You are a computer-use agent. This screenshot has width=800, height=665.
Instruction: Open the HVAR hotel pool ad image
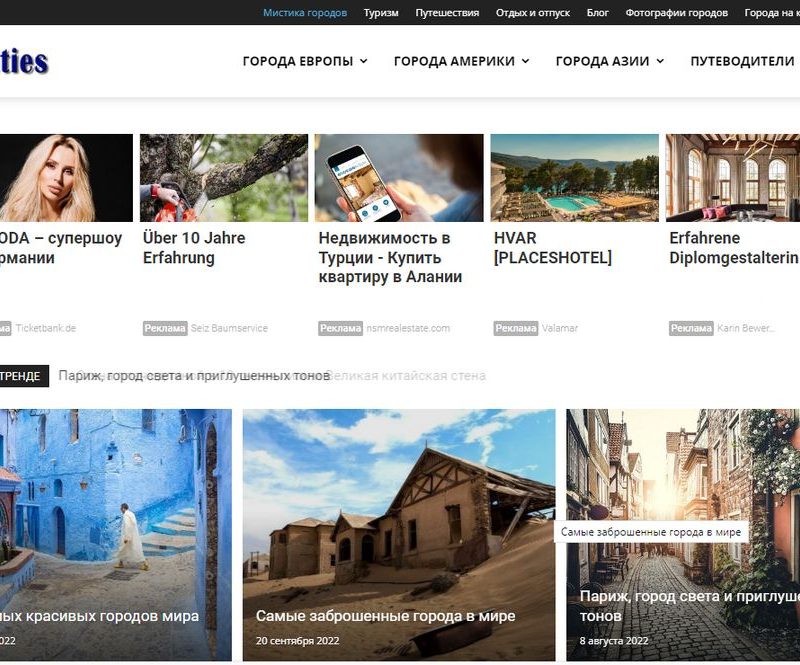click(574, 178)
